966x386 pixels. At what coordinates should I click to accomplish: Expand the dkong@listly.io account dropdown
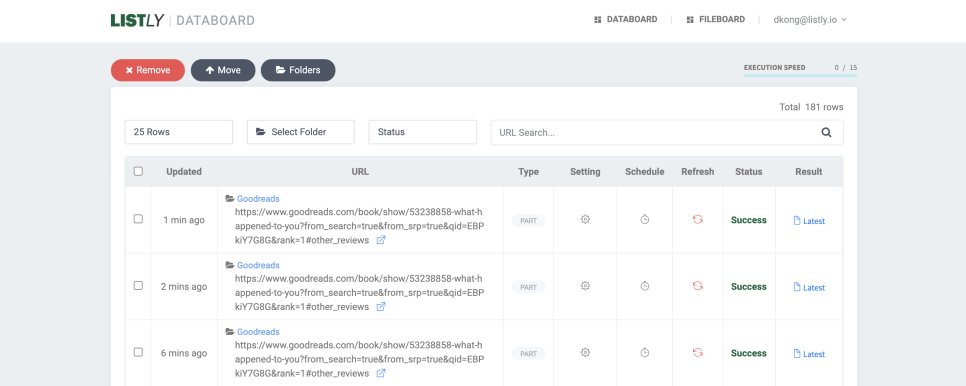[810, 20]
